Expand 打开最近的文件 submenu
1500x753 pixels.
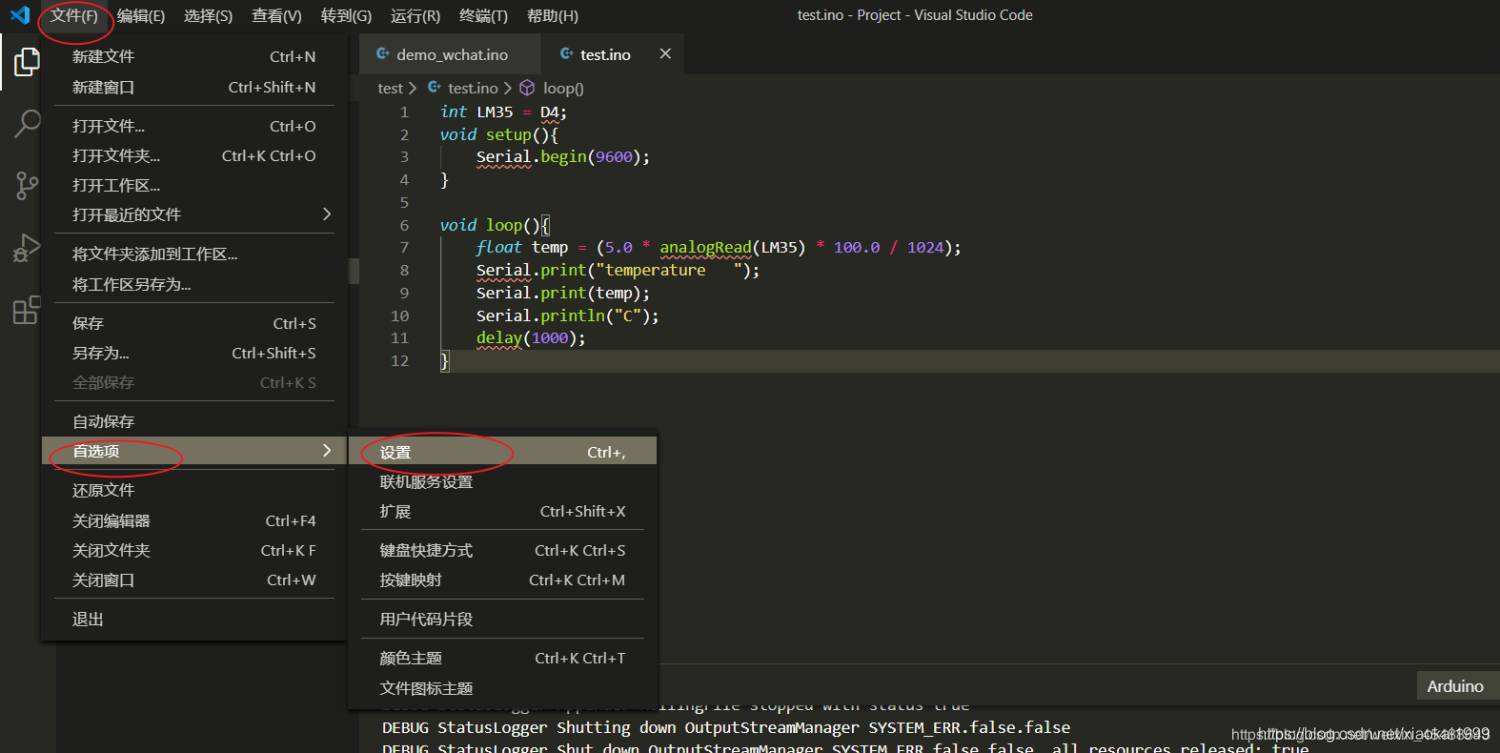194,214
